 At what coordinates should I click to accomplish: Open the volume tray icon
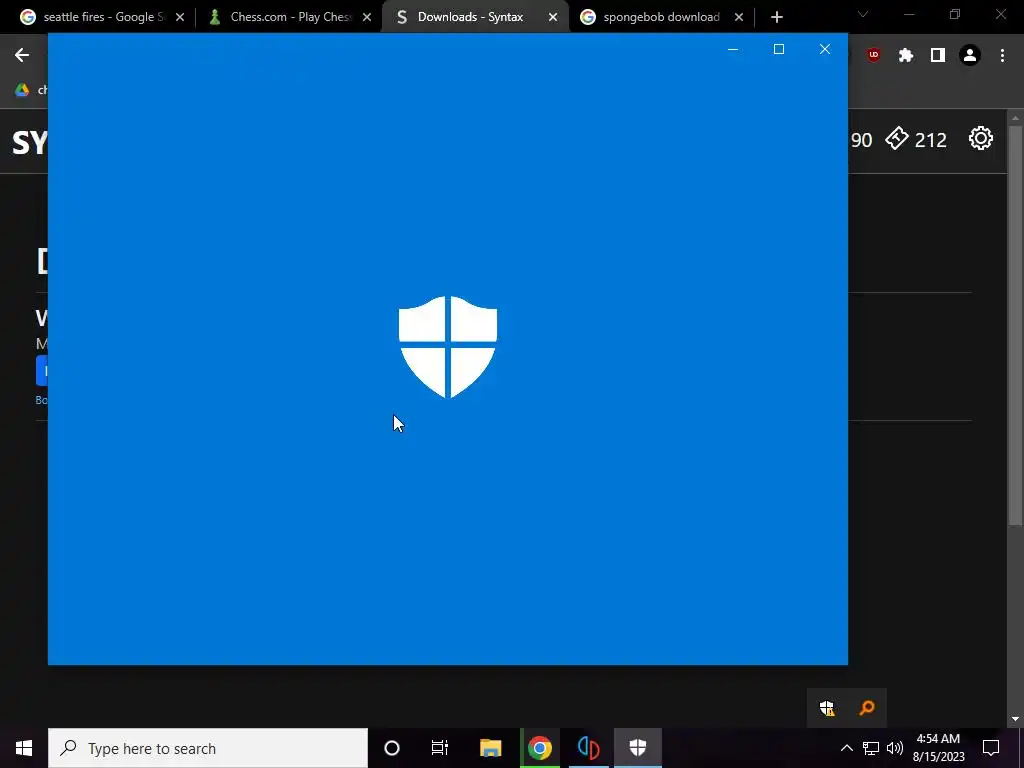coord(895,748)
